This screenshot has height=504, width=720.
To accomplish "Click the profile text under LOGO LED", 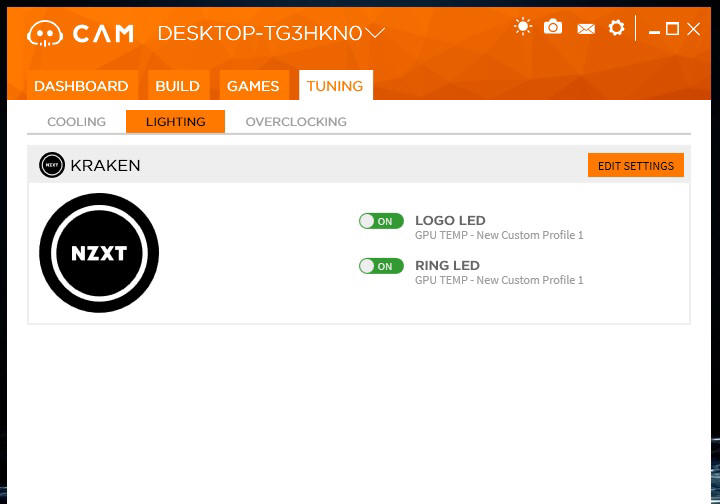I will pyautogui.click(x=499, y=235).
